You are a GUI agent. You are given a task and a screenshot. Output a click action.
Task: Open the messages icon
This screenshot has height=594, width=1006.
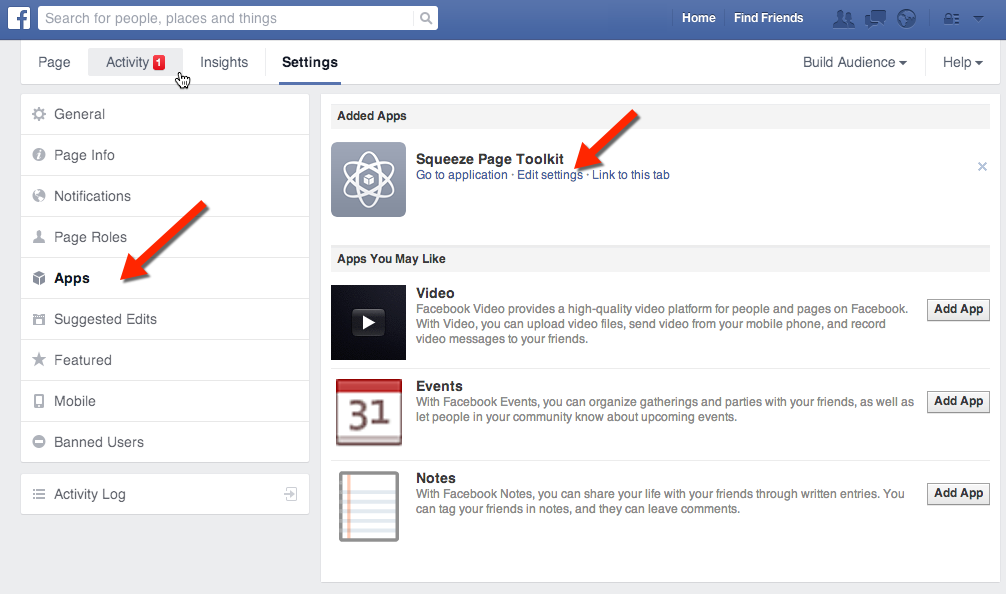pos(876,18)
